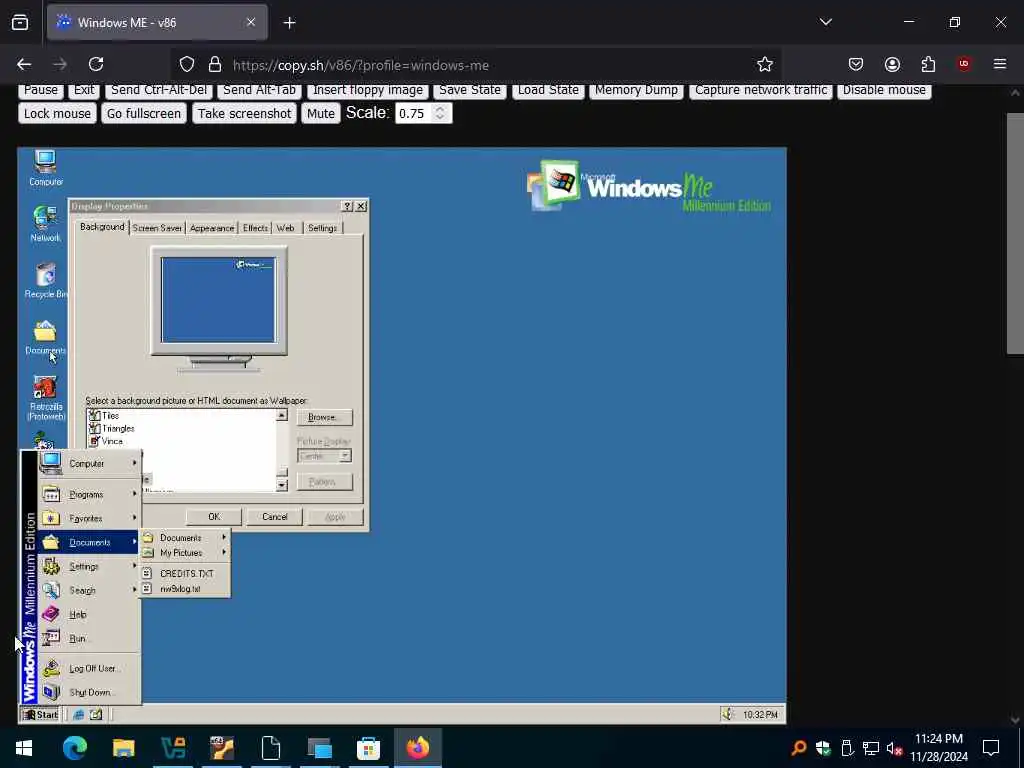Click the Disable mouse button
The image size is (1024, 768).
(884, 90)
